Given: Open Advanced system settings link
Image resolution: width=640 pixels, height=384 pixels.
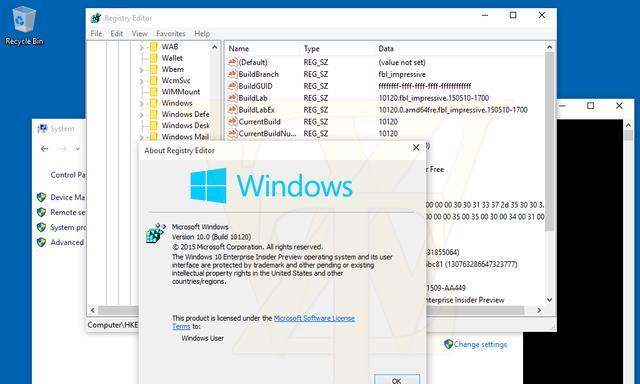Looking at the screenshot, I should [x=67, y=242].
